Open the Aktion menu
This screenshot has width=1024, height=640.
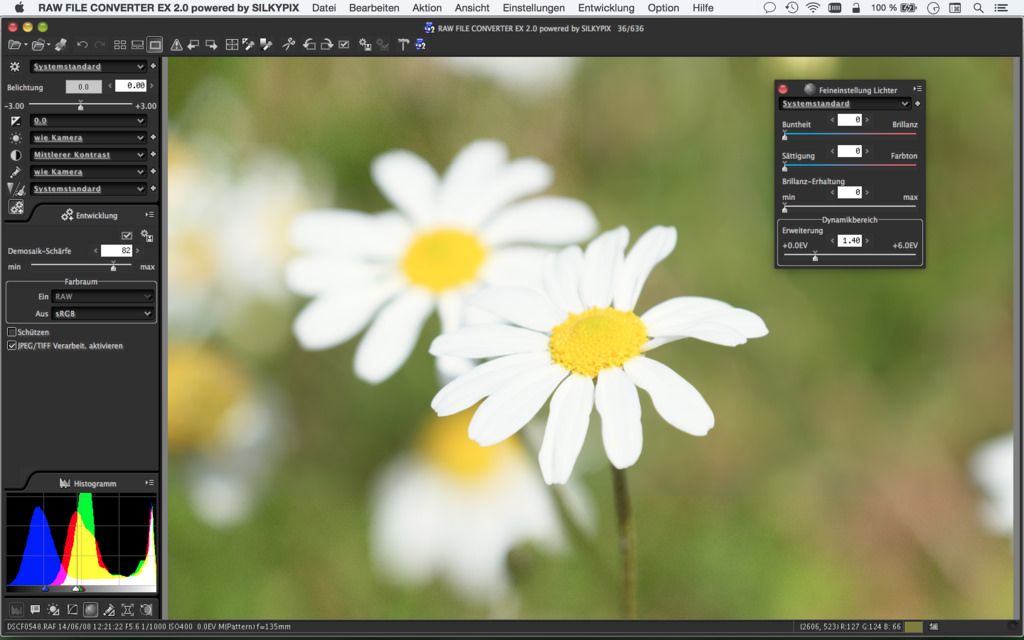click(427, 8)
